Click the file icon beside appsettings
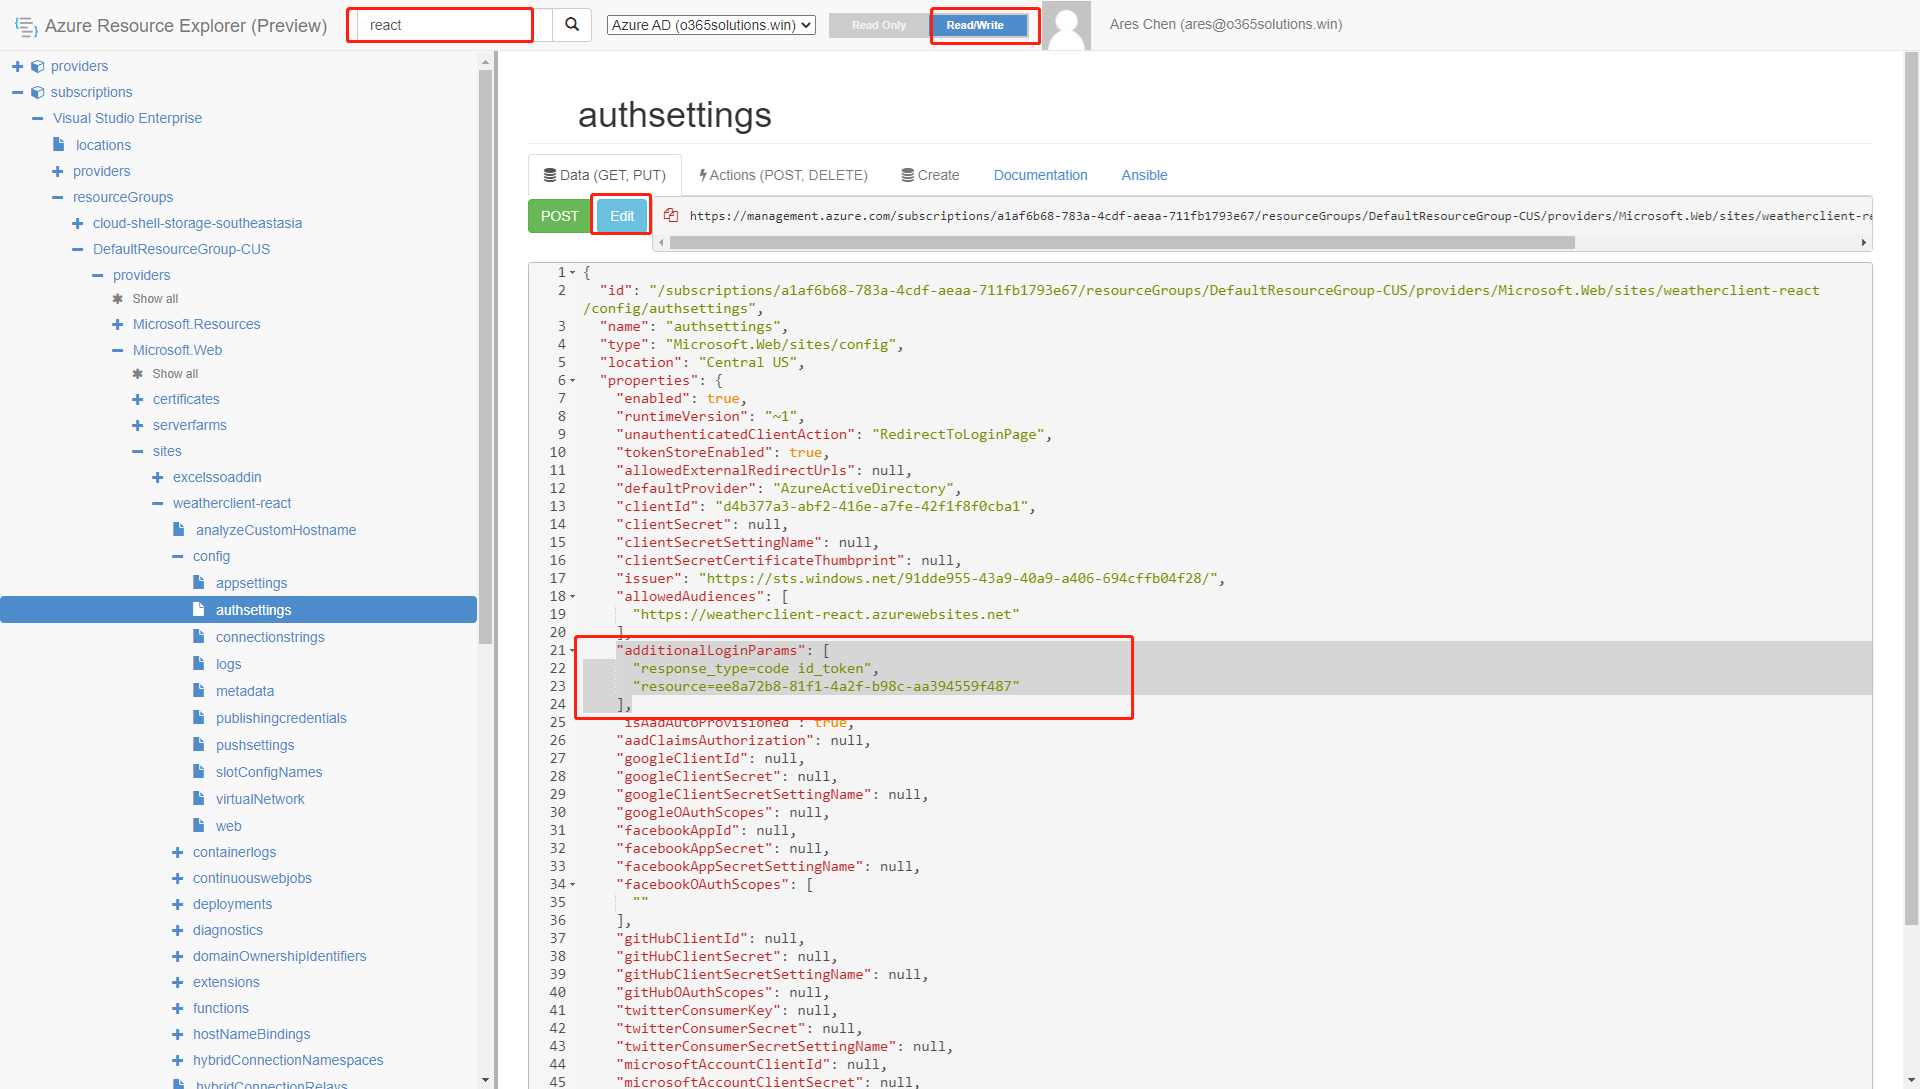 click(199, 582)
